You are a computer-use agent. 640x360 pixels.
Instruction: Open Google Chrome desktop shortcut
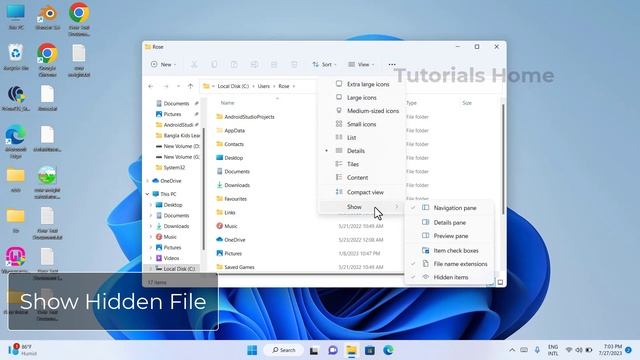coord(47,60)
